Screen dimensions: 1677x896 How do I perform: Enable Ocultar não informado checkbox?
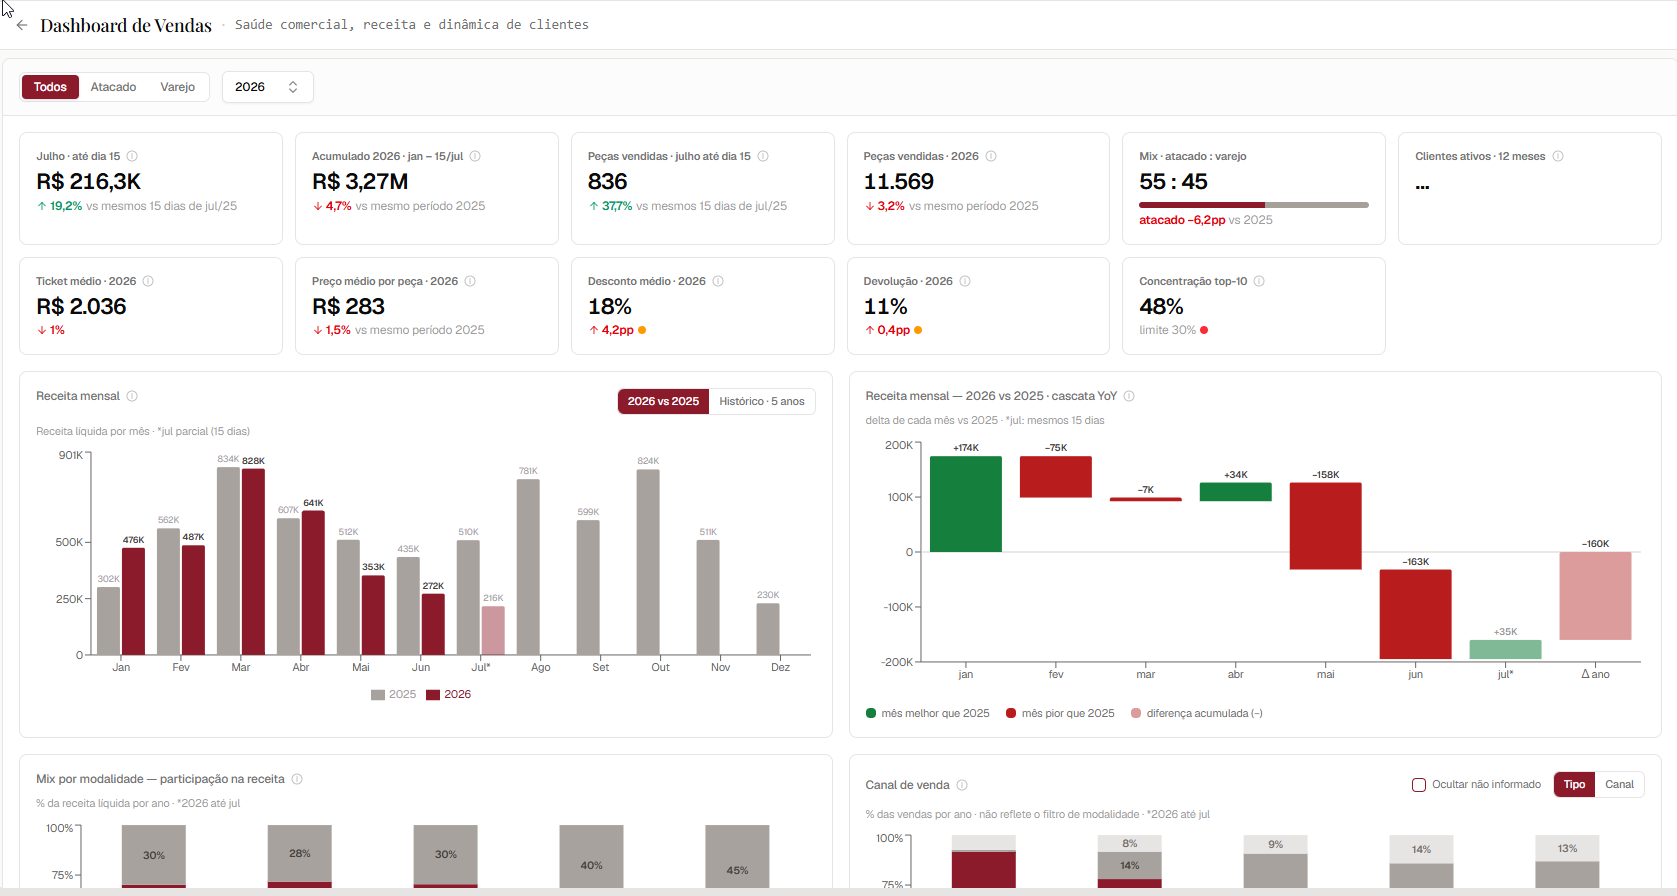[1418, 785]
